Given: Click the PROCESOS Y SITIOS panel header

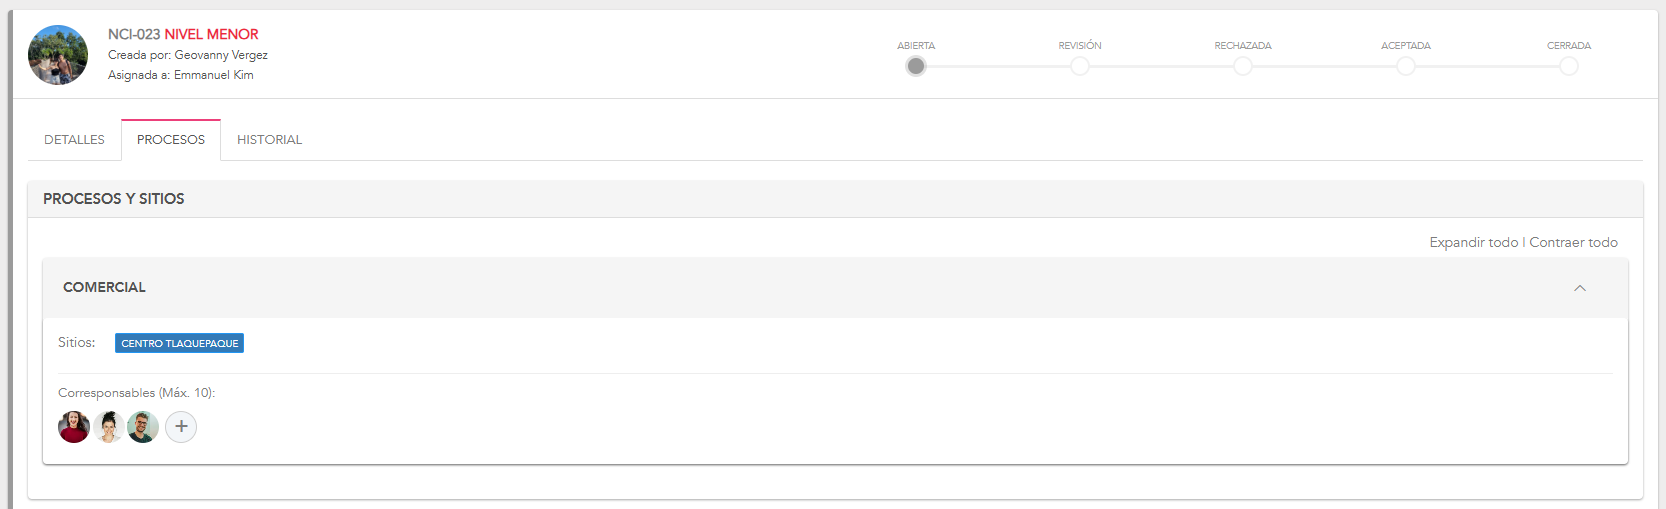Looking at the screenshot, I should click(114, 199).
